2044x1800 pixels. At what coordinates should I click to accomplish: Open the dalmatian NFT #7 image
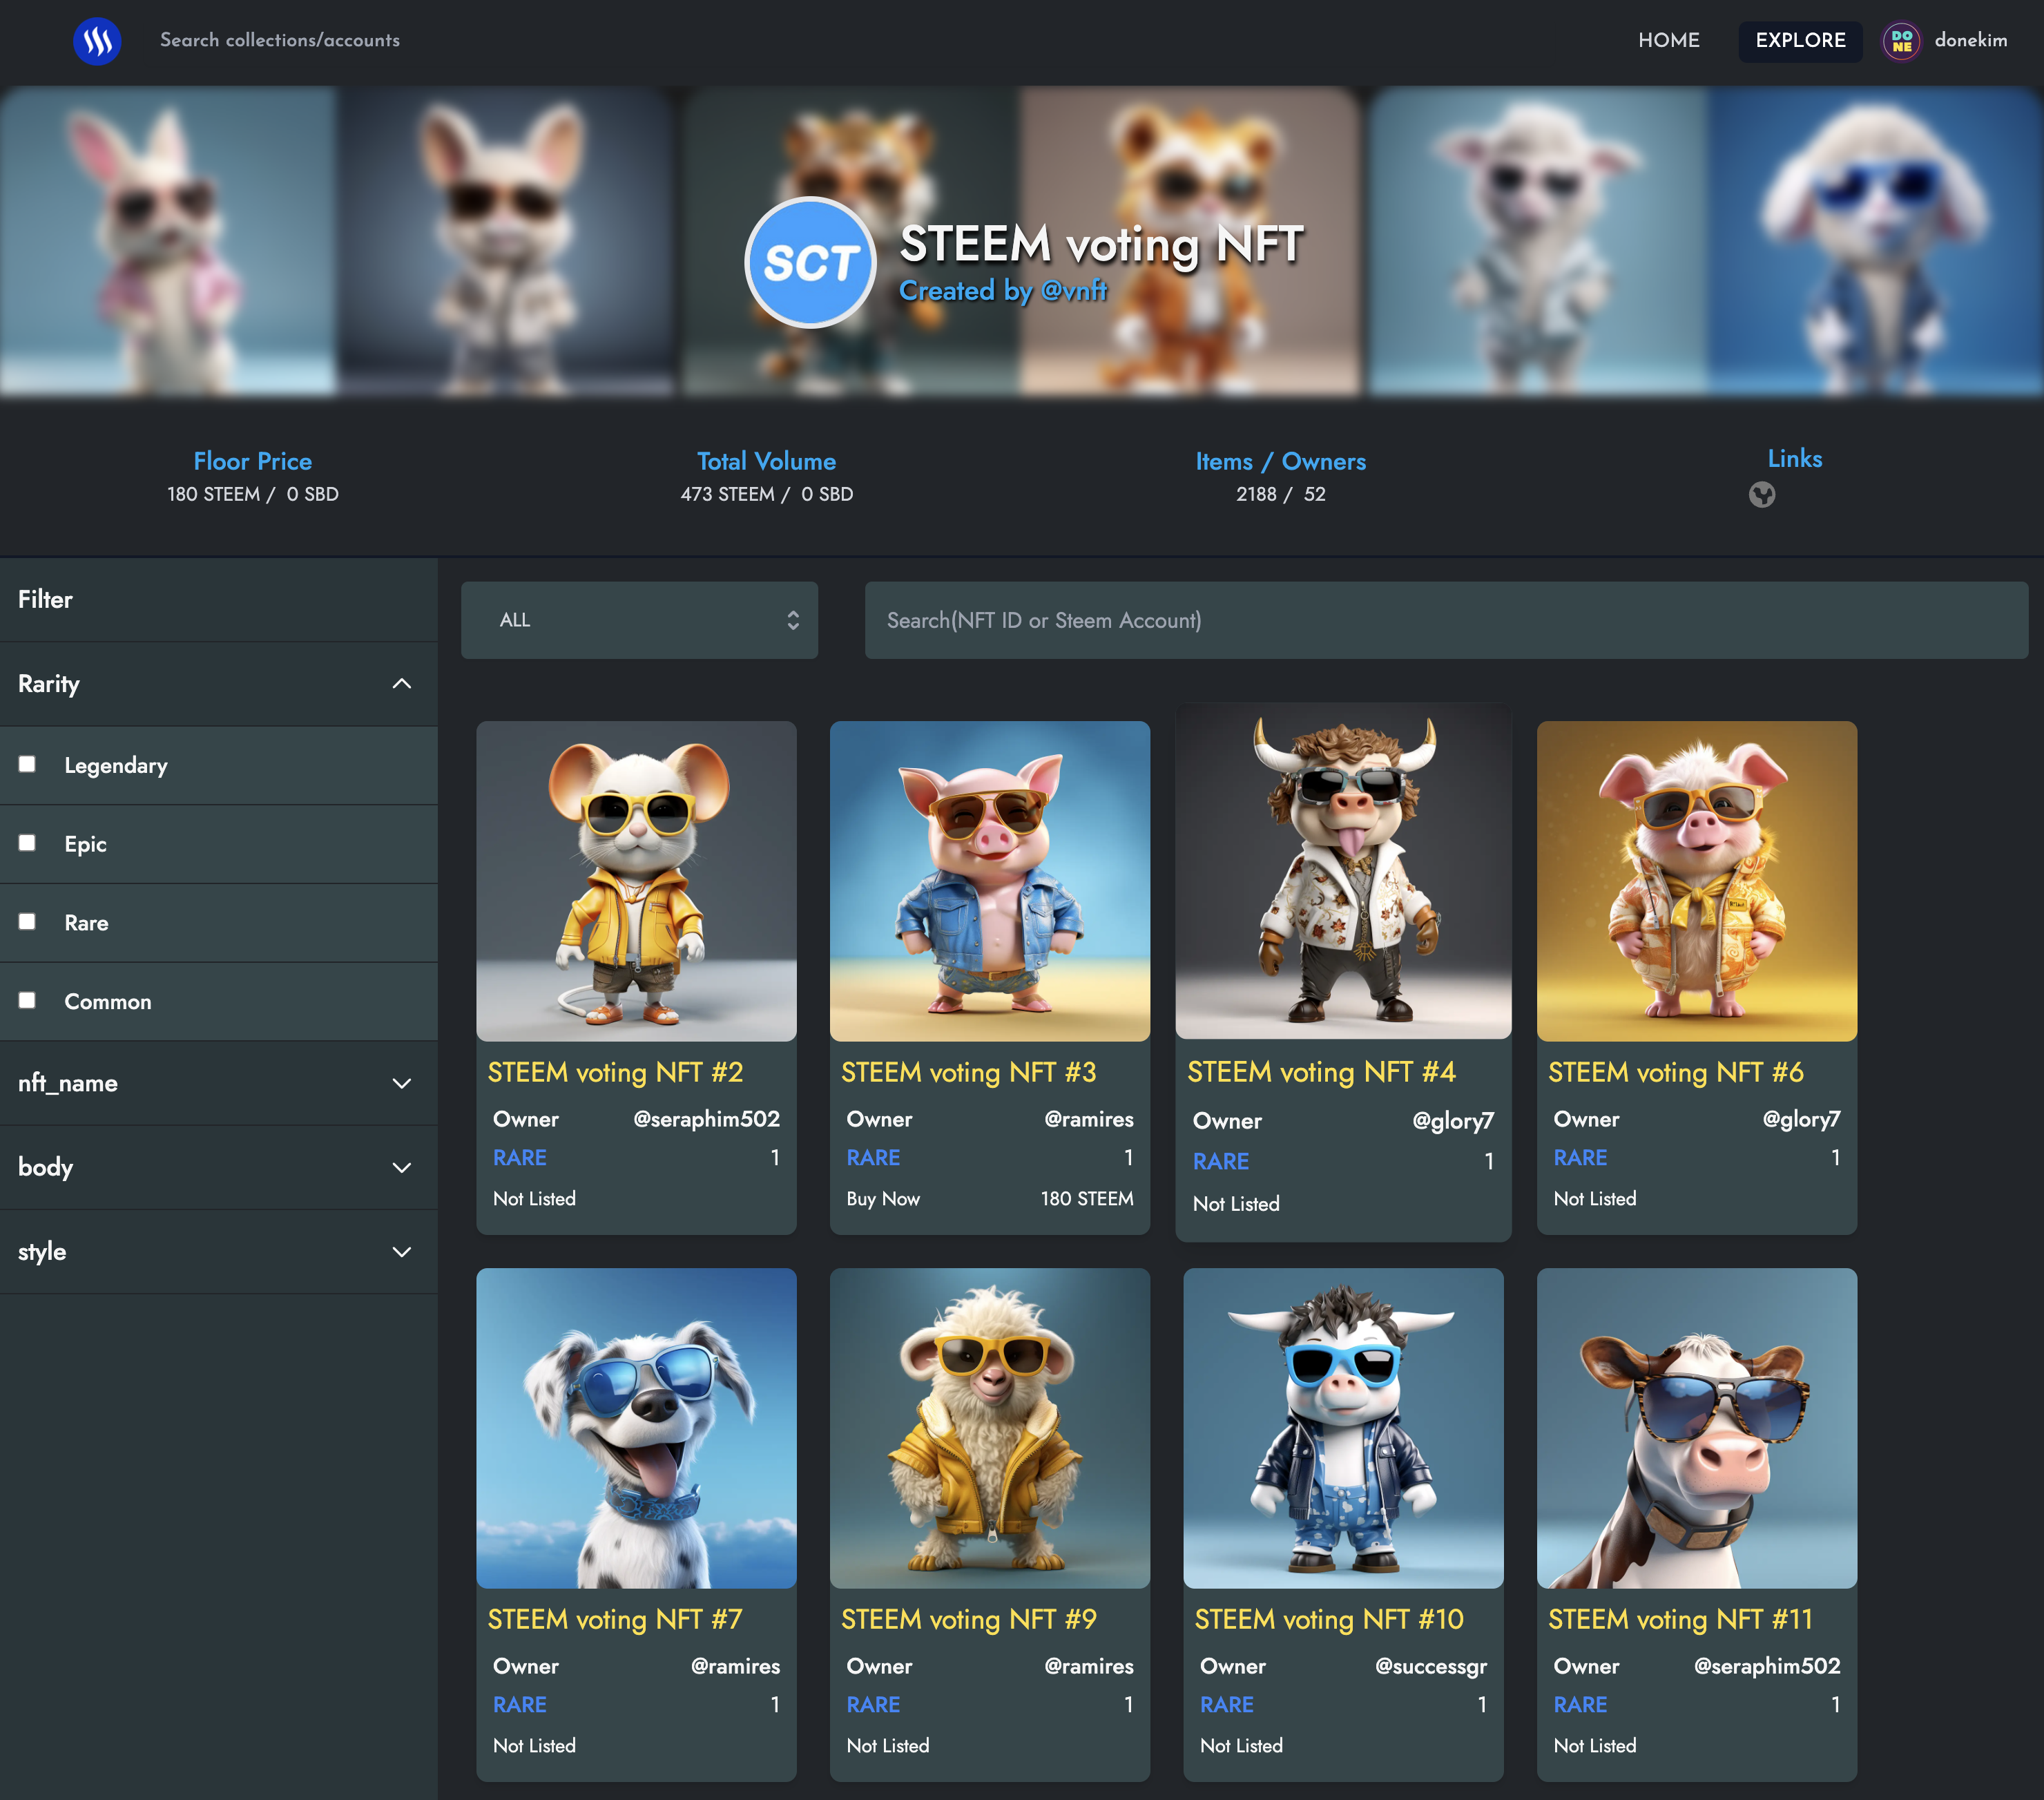[x=636, y=1428]
